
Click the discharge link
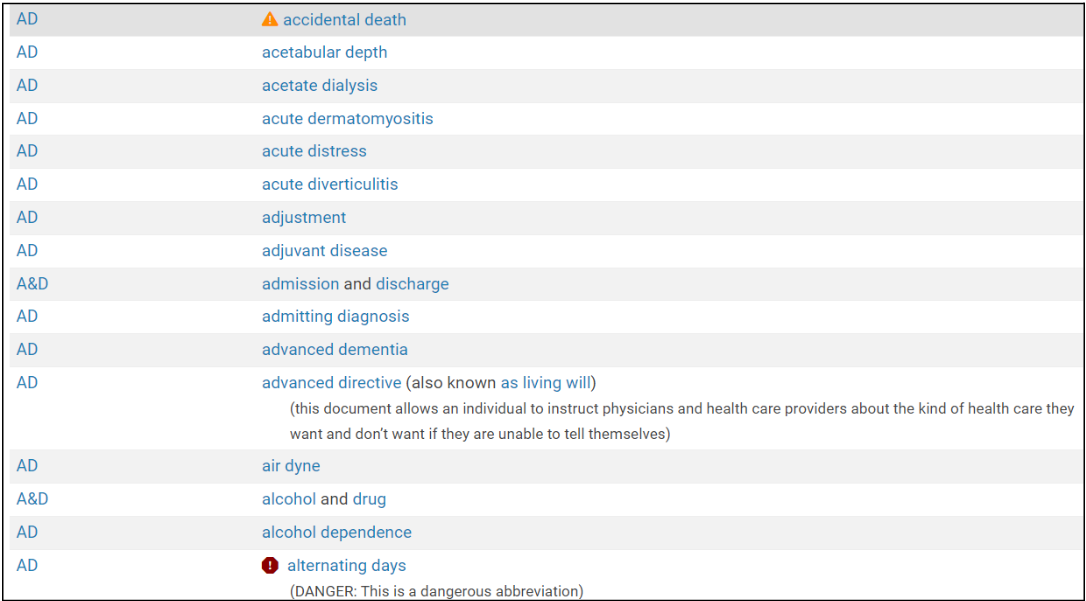coord(412,284)
